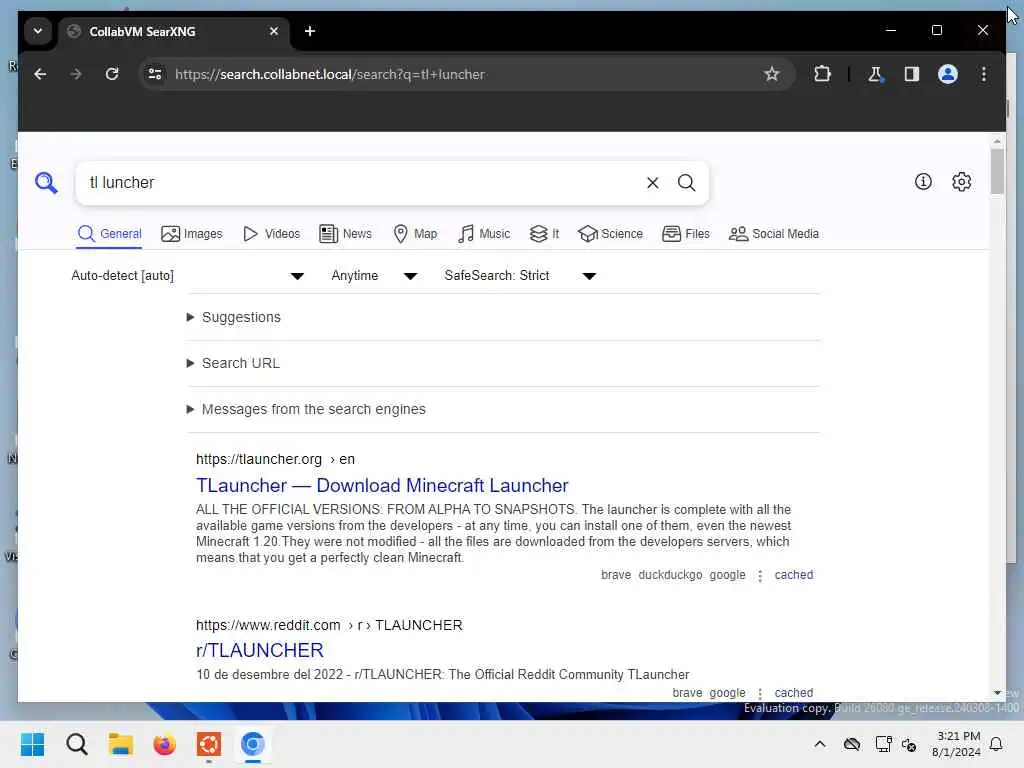Image resolution: width=1024 pixels, height=768 pixels.
Task: Open Chrome Labs flask icon
Action: pos(875,74)
